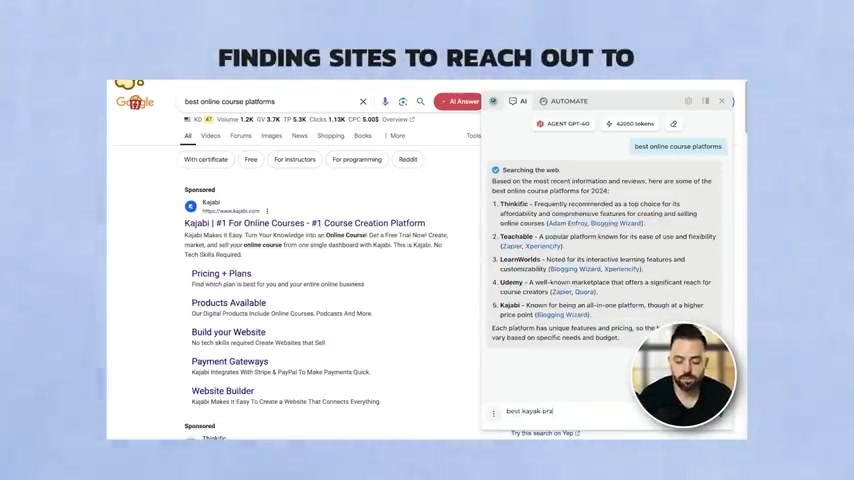Open the Website Builder sitelink
The height and width of the screenshot is (480, 854).
click(x=223, y=391)
